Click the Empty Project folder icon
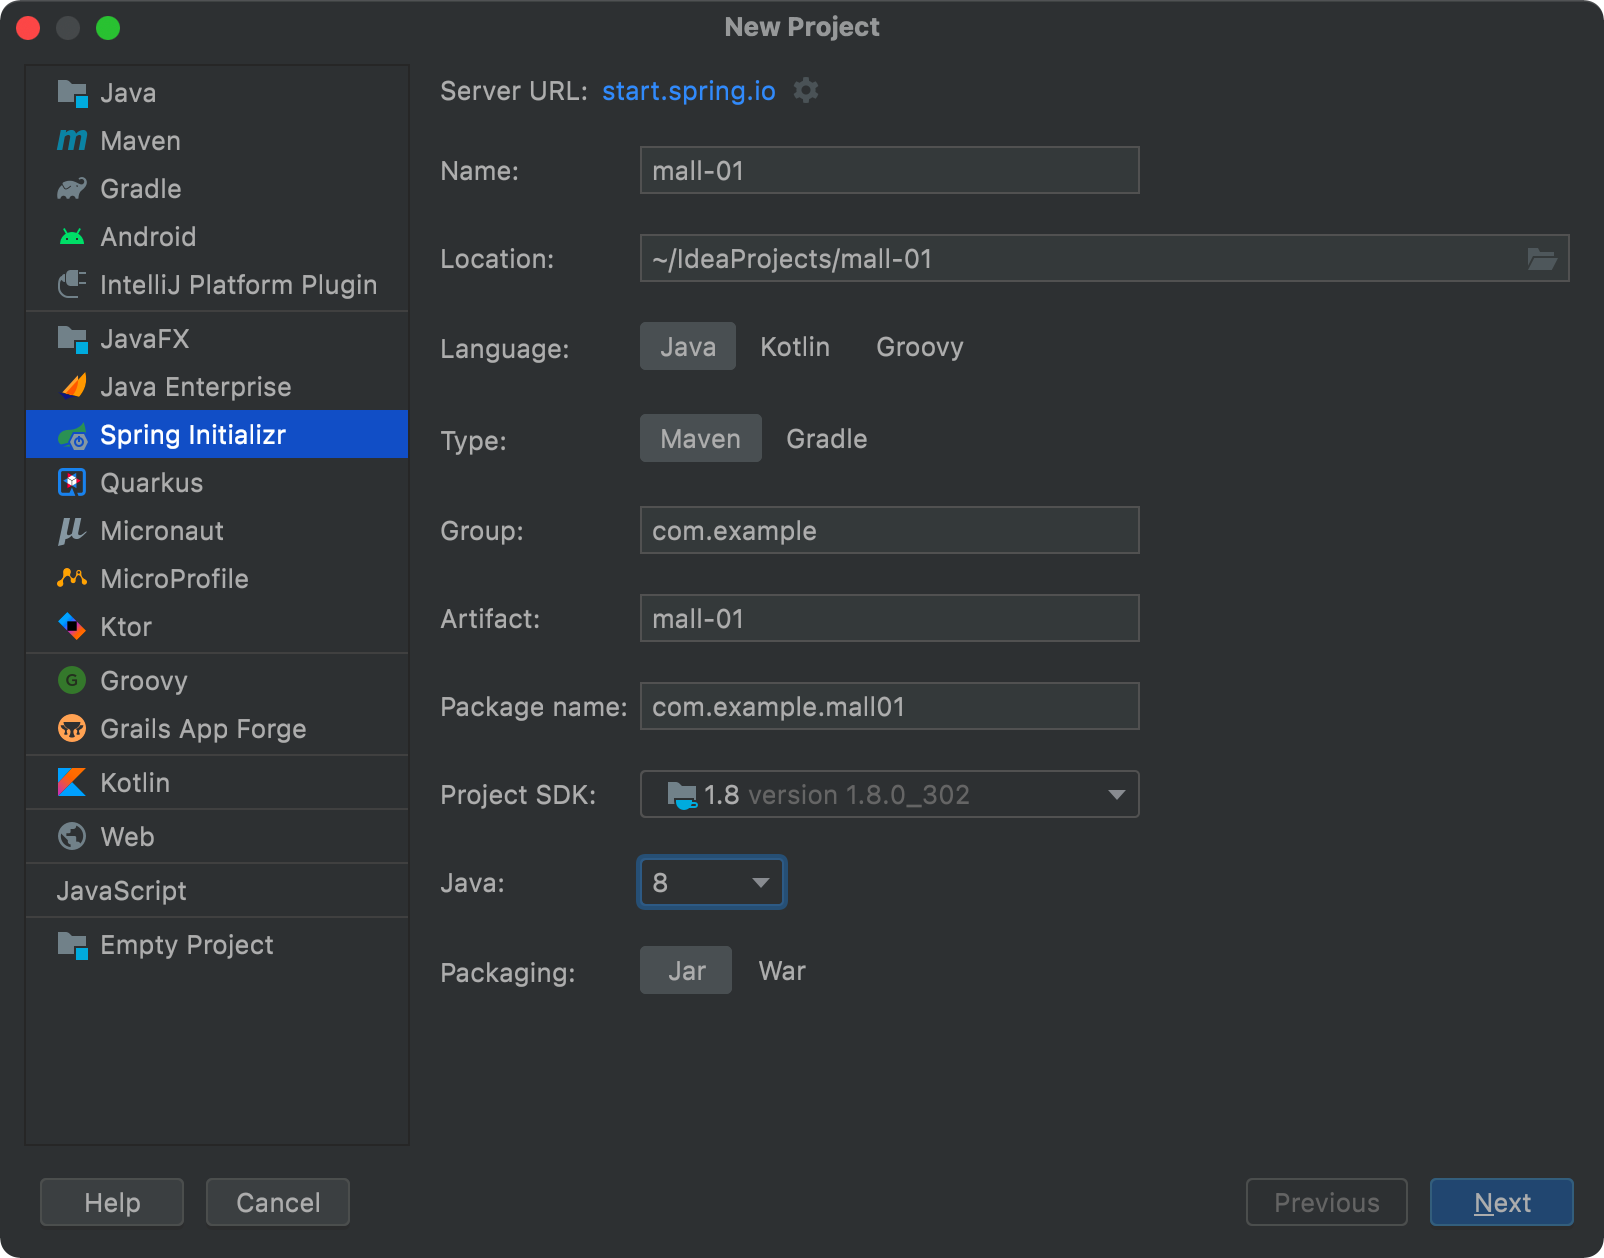Viewport: 1604px width, 1258px height. tap(72, 945)
